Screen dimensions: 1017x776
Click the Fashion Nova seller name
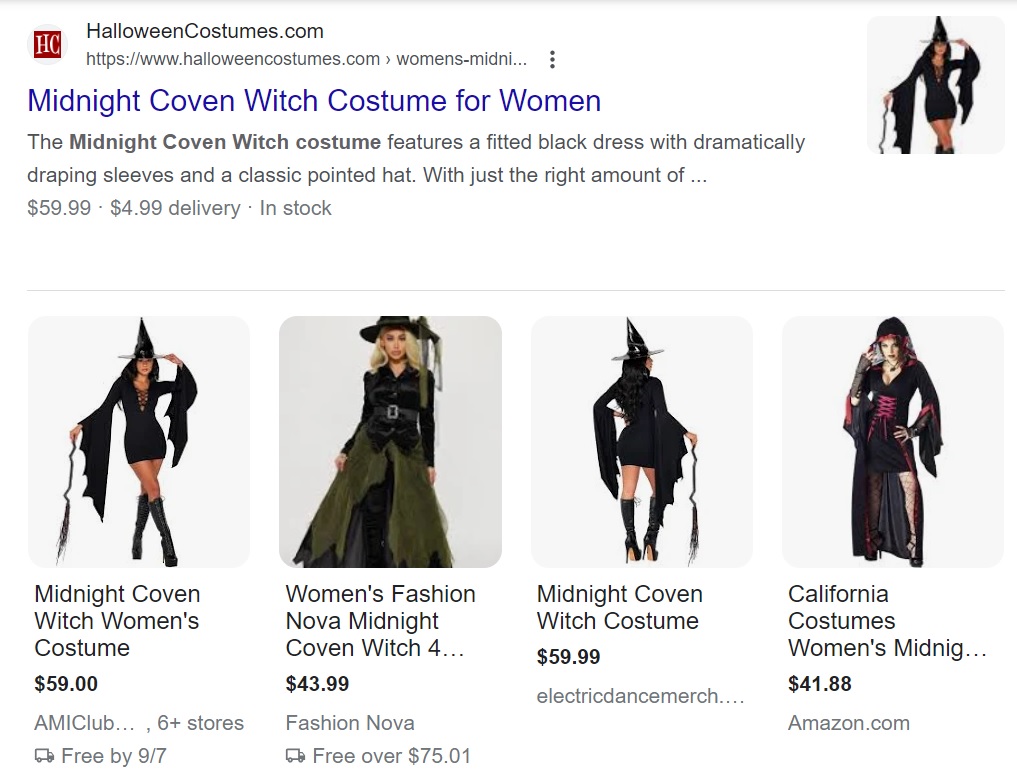(x=350, y=723)
